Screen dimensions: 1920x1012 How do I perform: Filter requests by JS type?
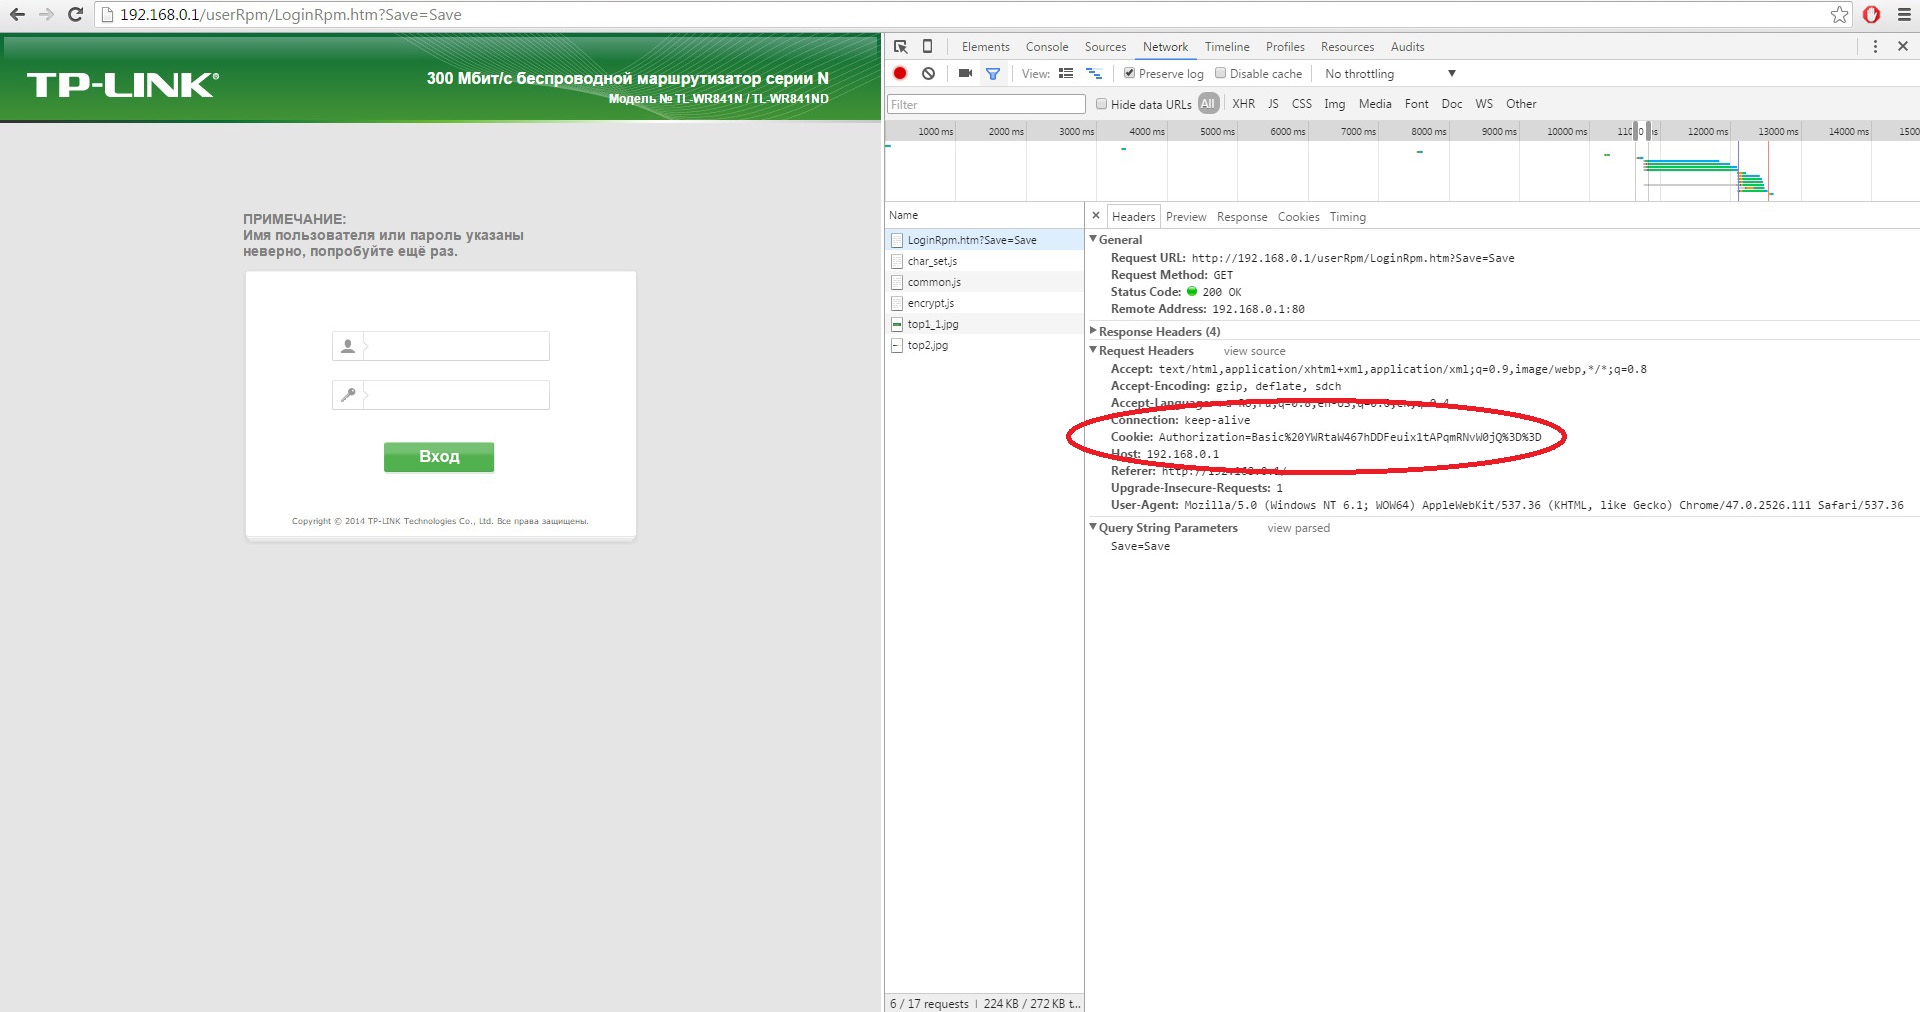coord(1273,104)
